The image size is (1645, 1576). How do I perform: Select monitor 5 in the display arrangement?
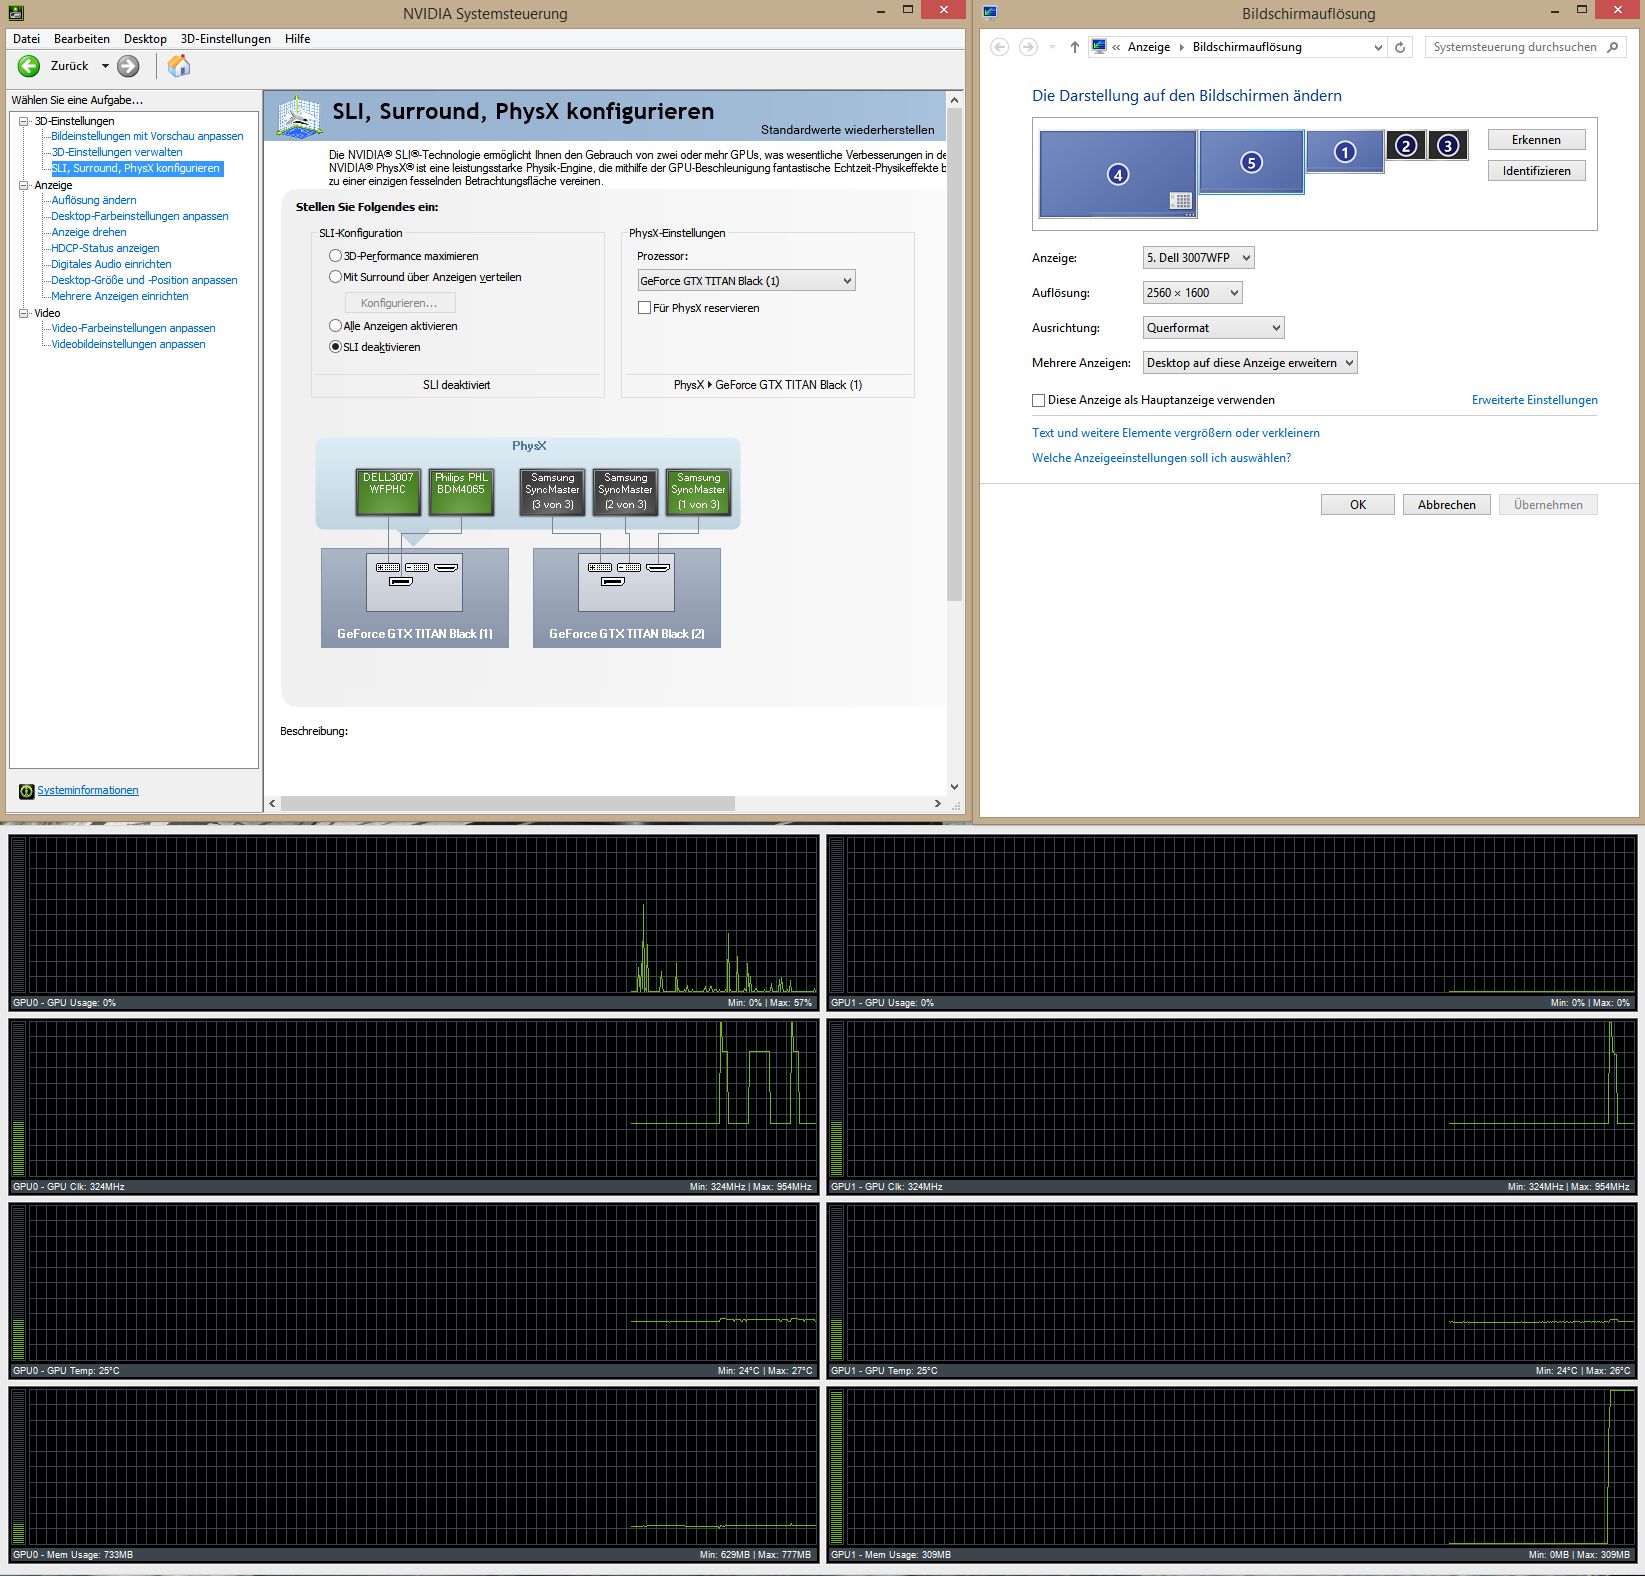coord(1251,161)
